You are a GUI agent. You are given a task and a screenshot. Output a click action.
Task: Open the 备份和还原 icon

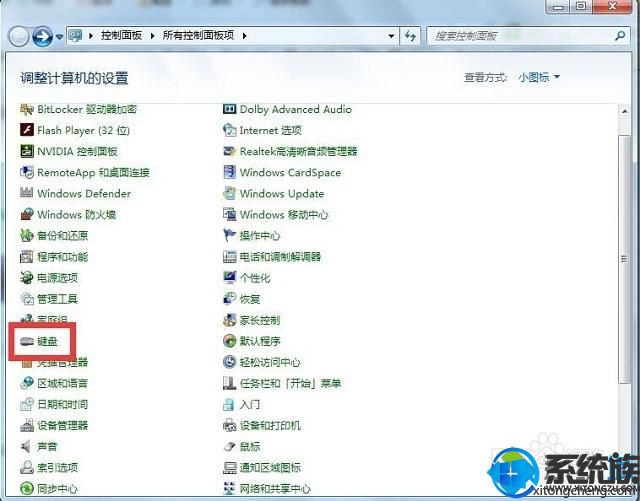coord(27,236)
